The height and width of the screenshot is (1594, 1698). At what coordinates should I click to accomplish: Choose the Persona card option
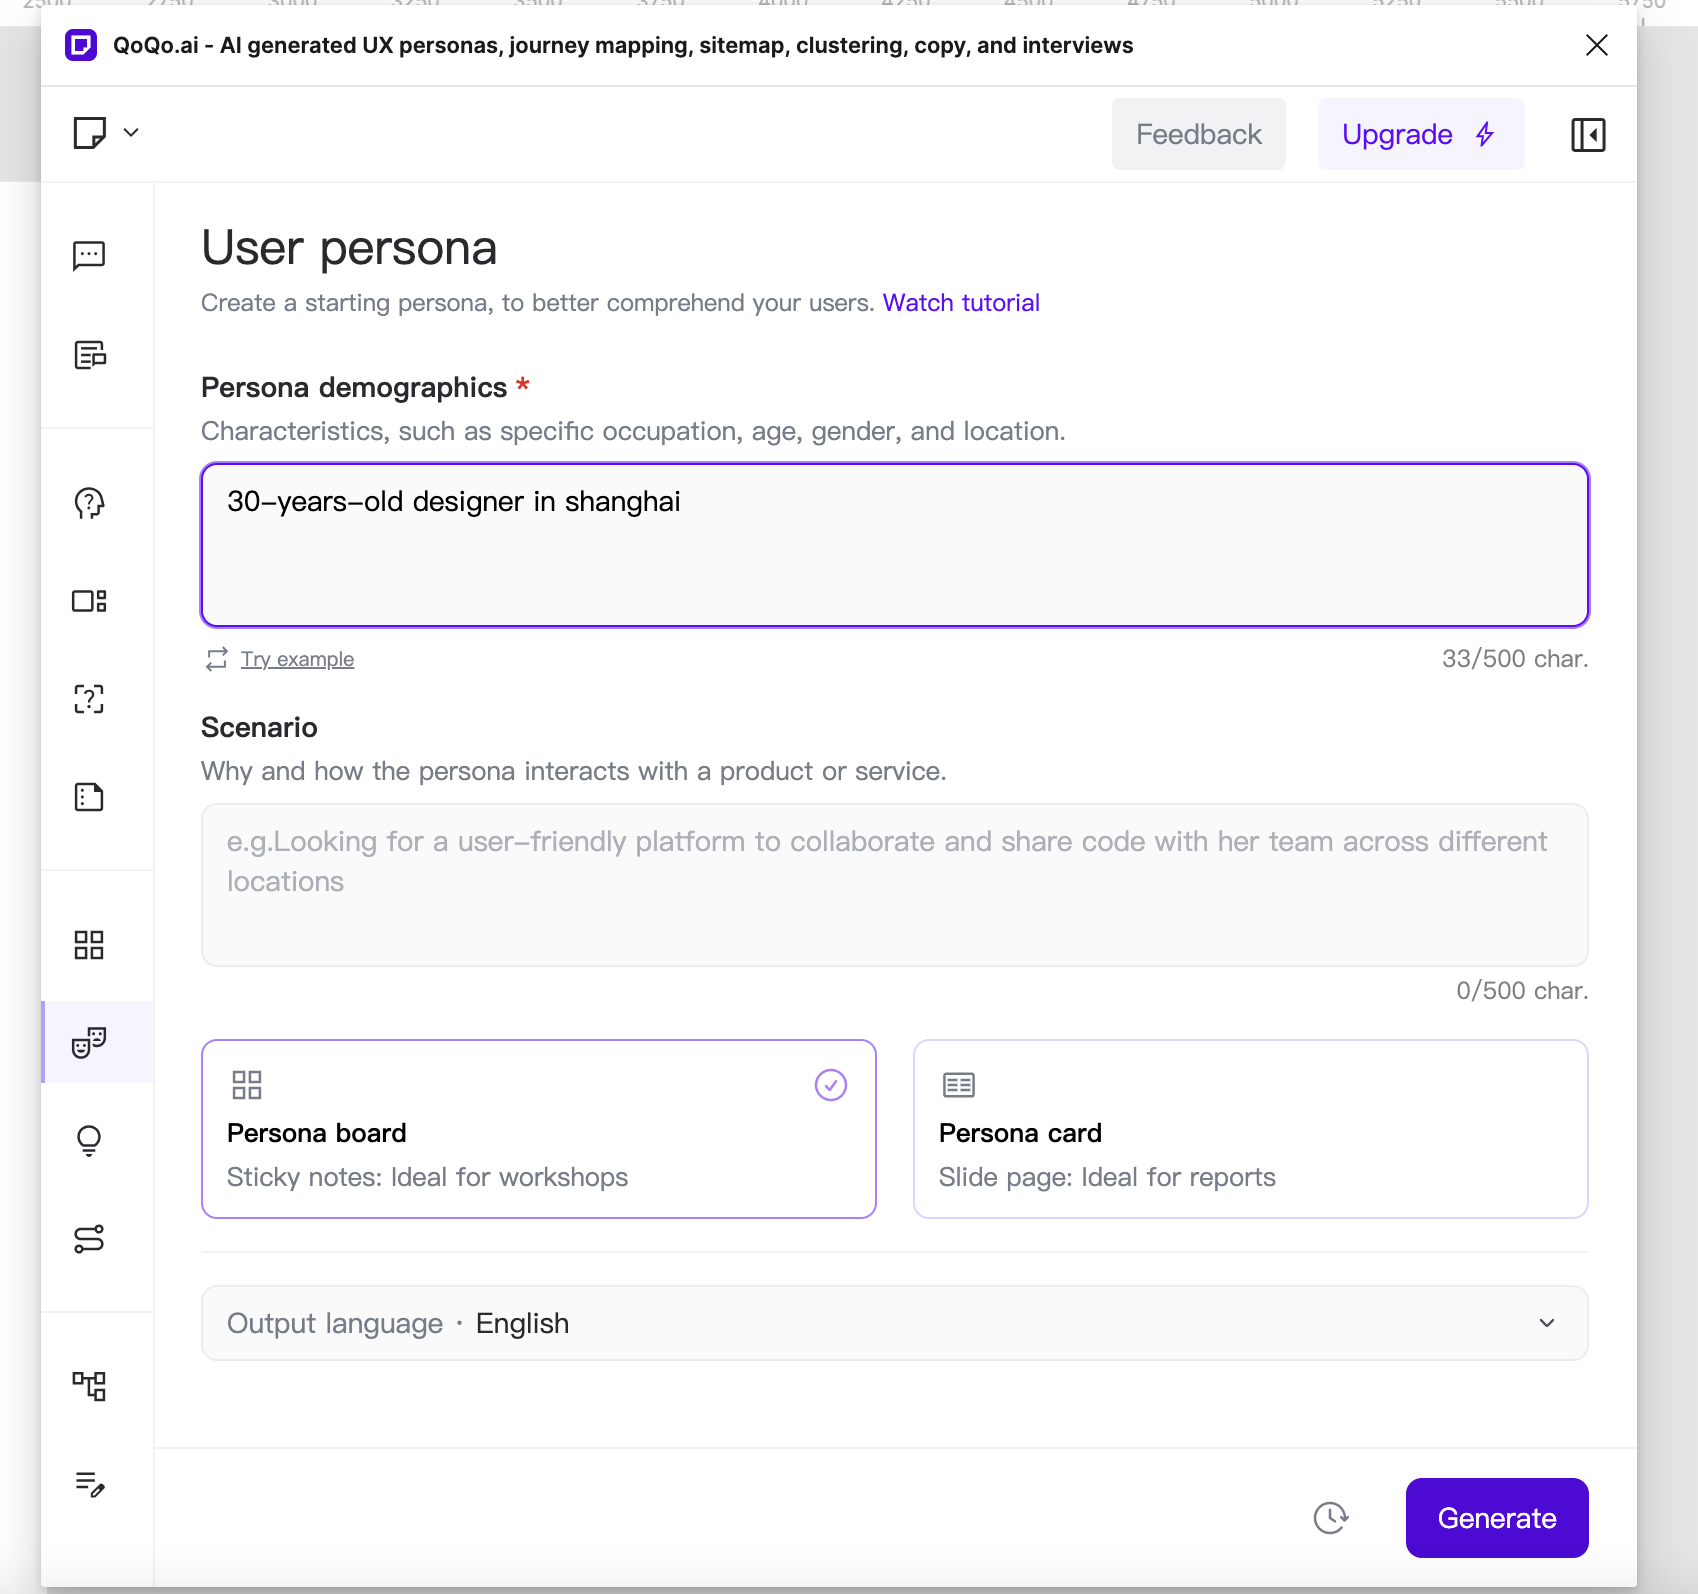pos(1250,1129)
